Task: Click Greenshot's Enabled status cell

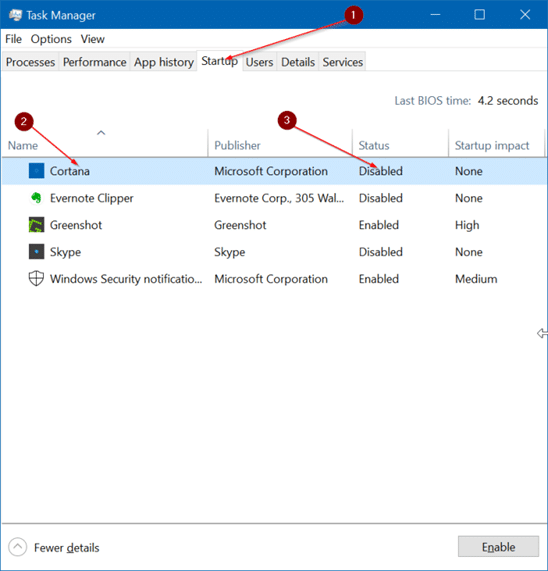Action: (379, 225)
